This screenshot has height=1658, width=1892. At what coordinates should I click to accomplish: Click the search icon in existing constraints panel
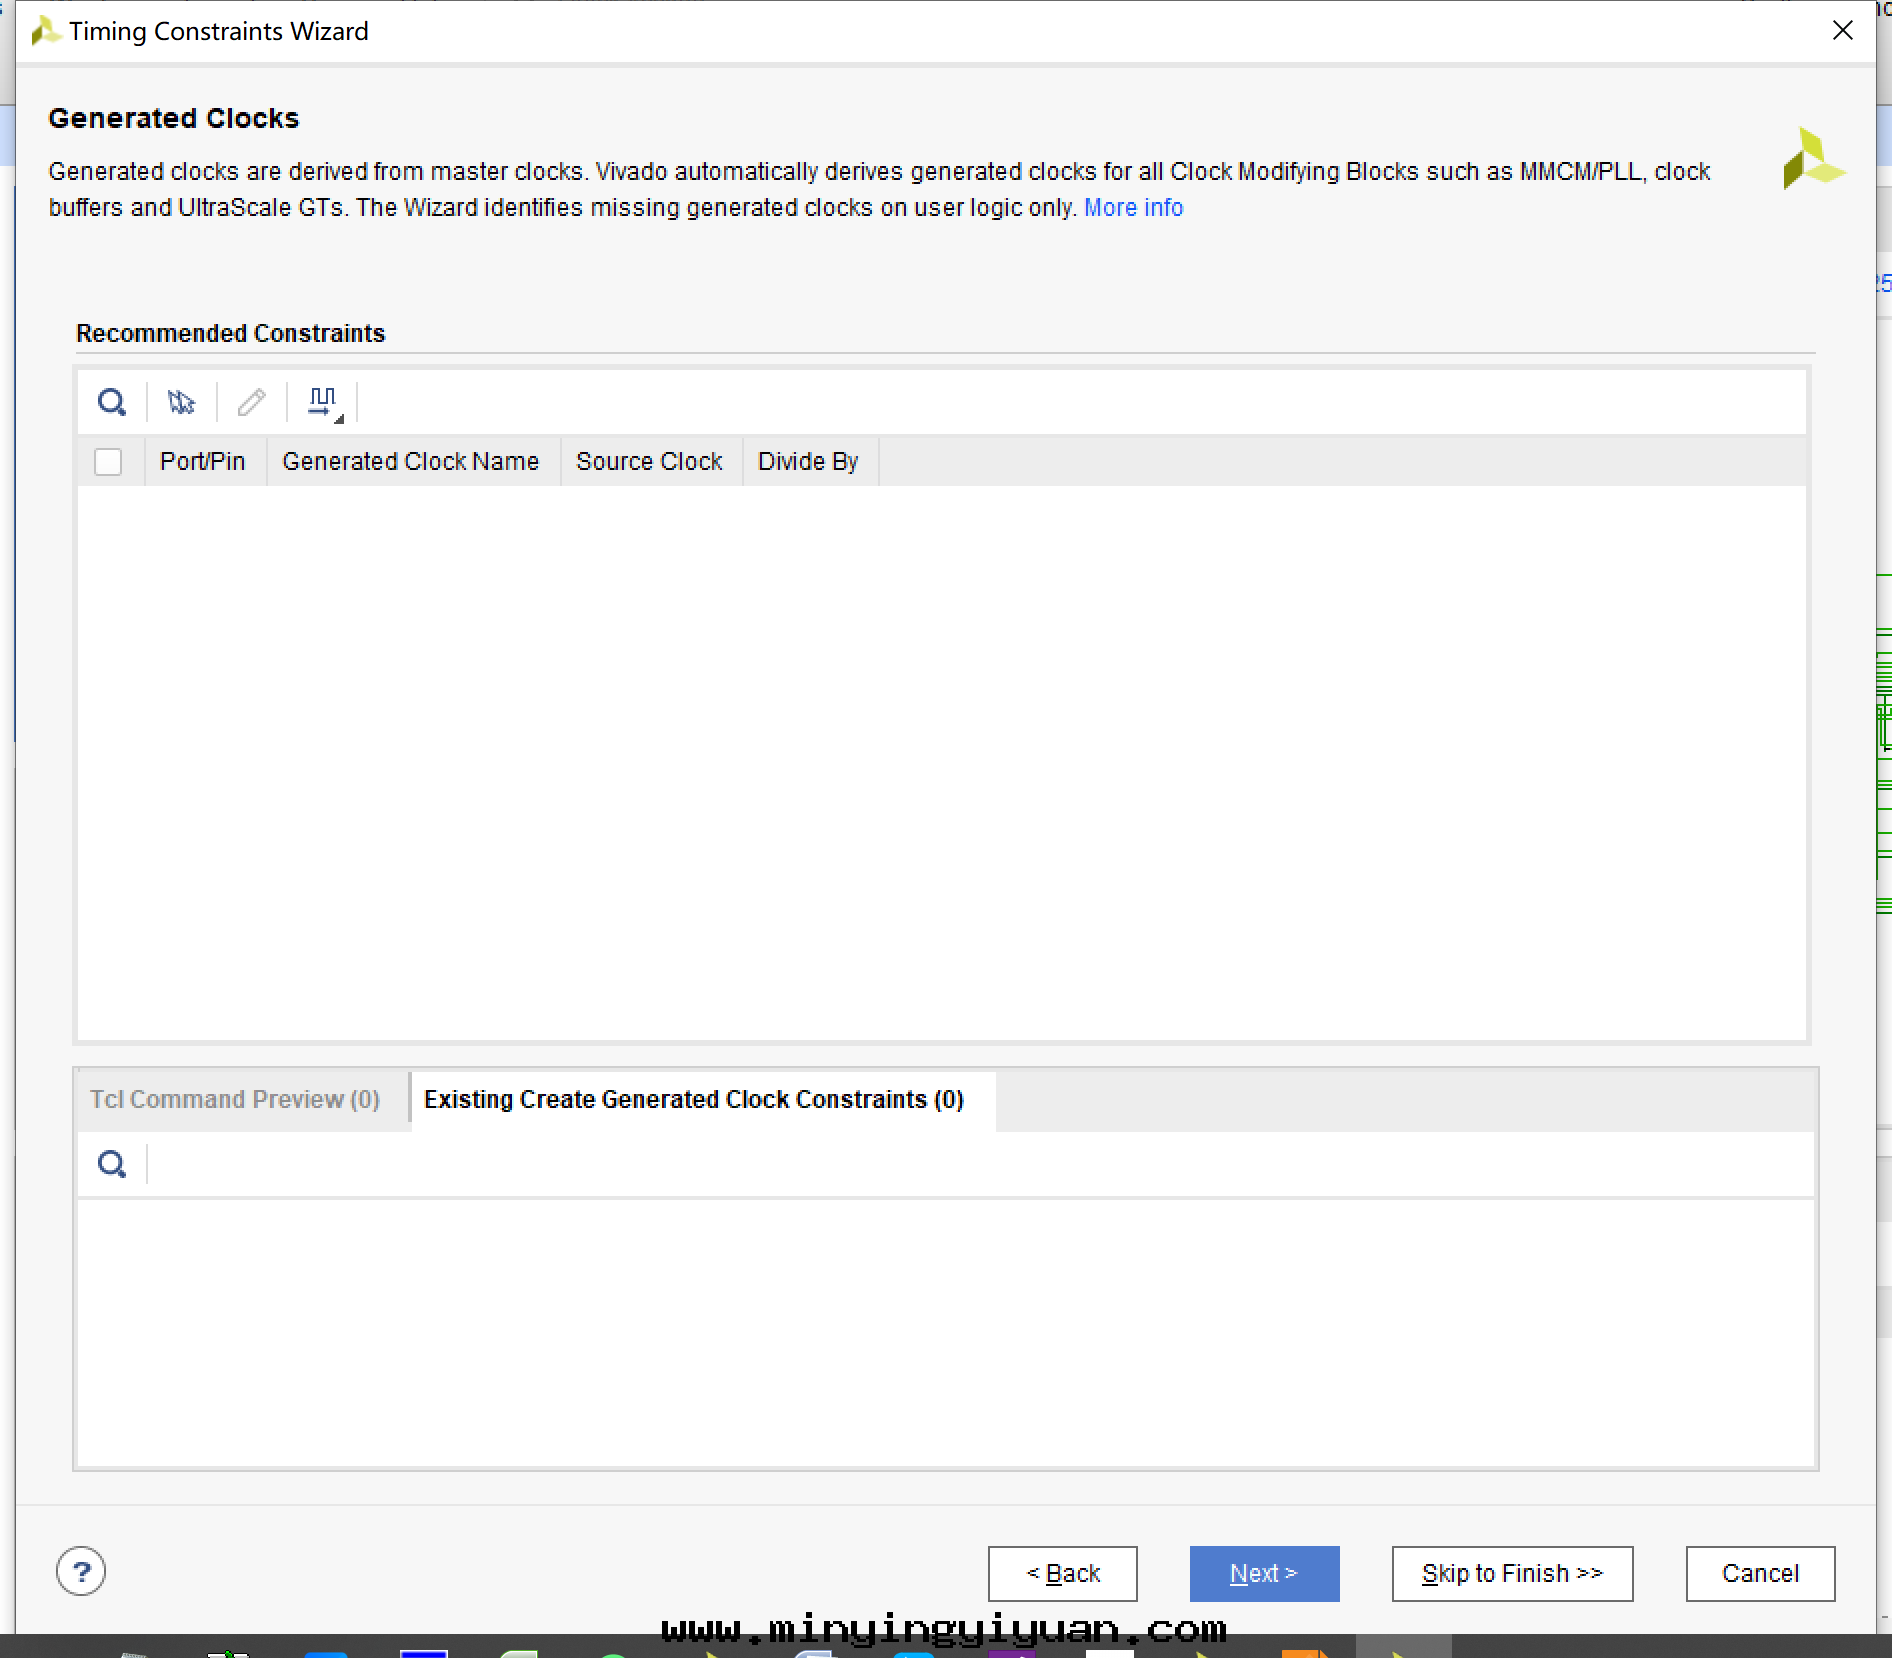112,1164
